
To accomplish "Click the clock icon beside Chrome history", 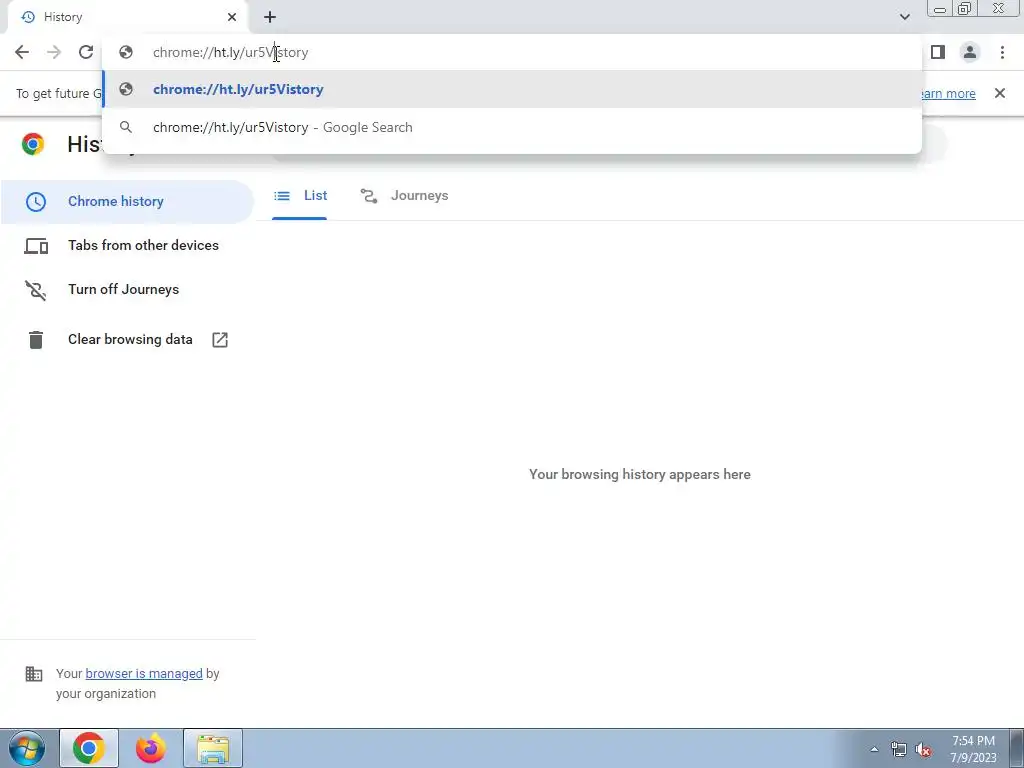I will pyautogui.click(x=36, y=201).
